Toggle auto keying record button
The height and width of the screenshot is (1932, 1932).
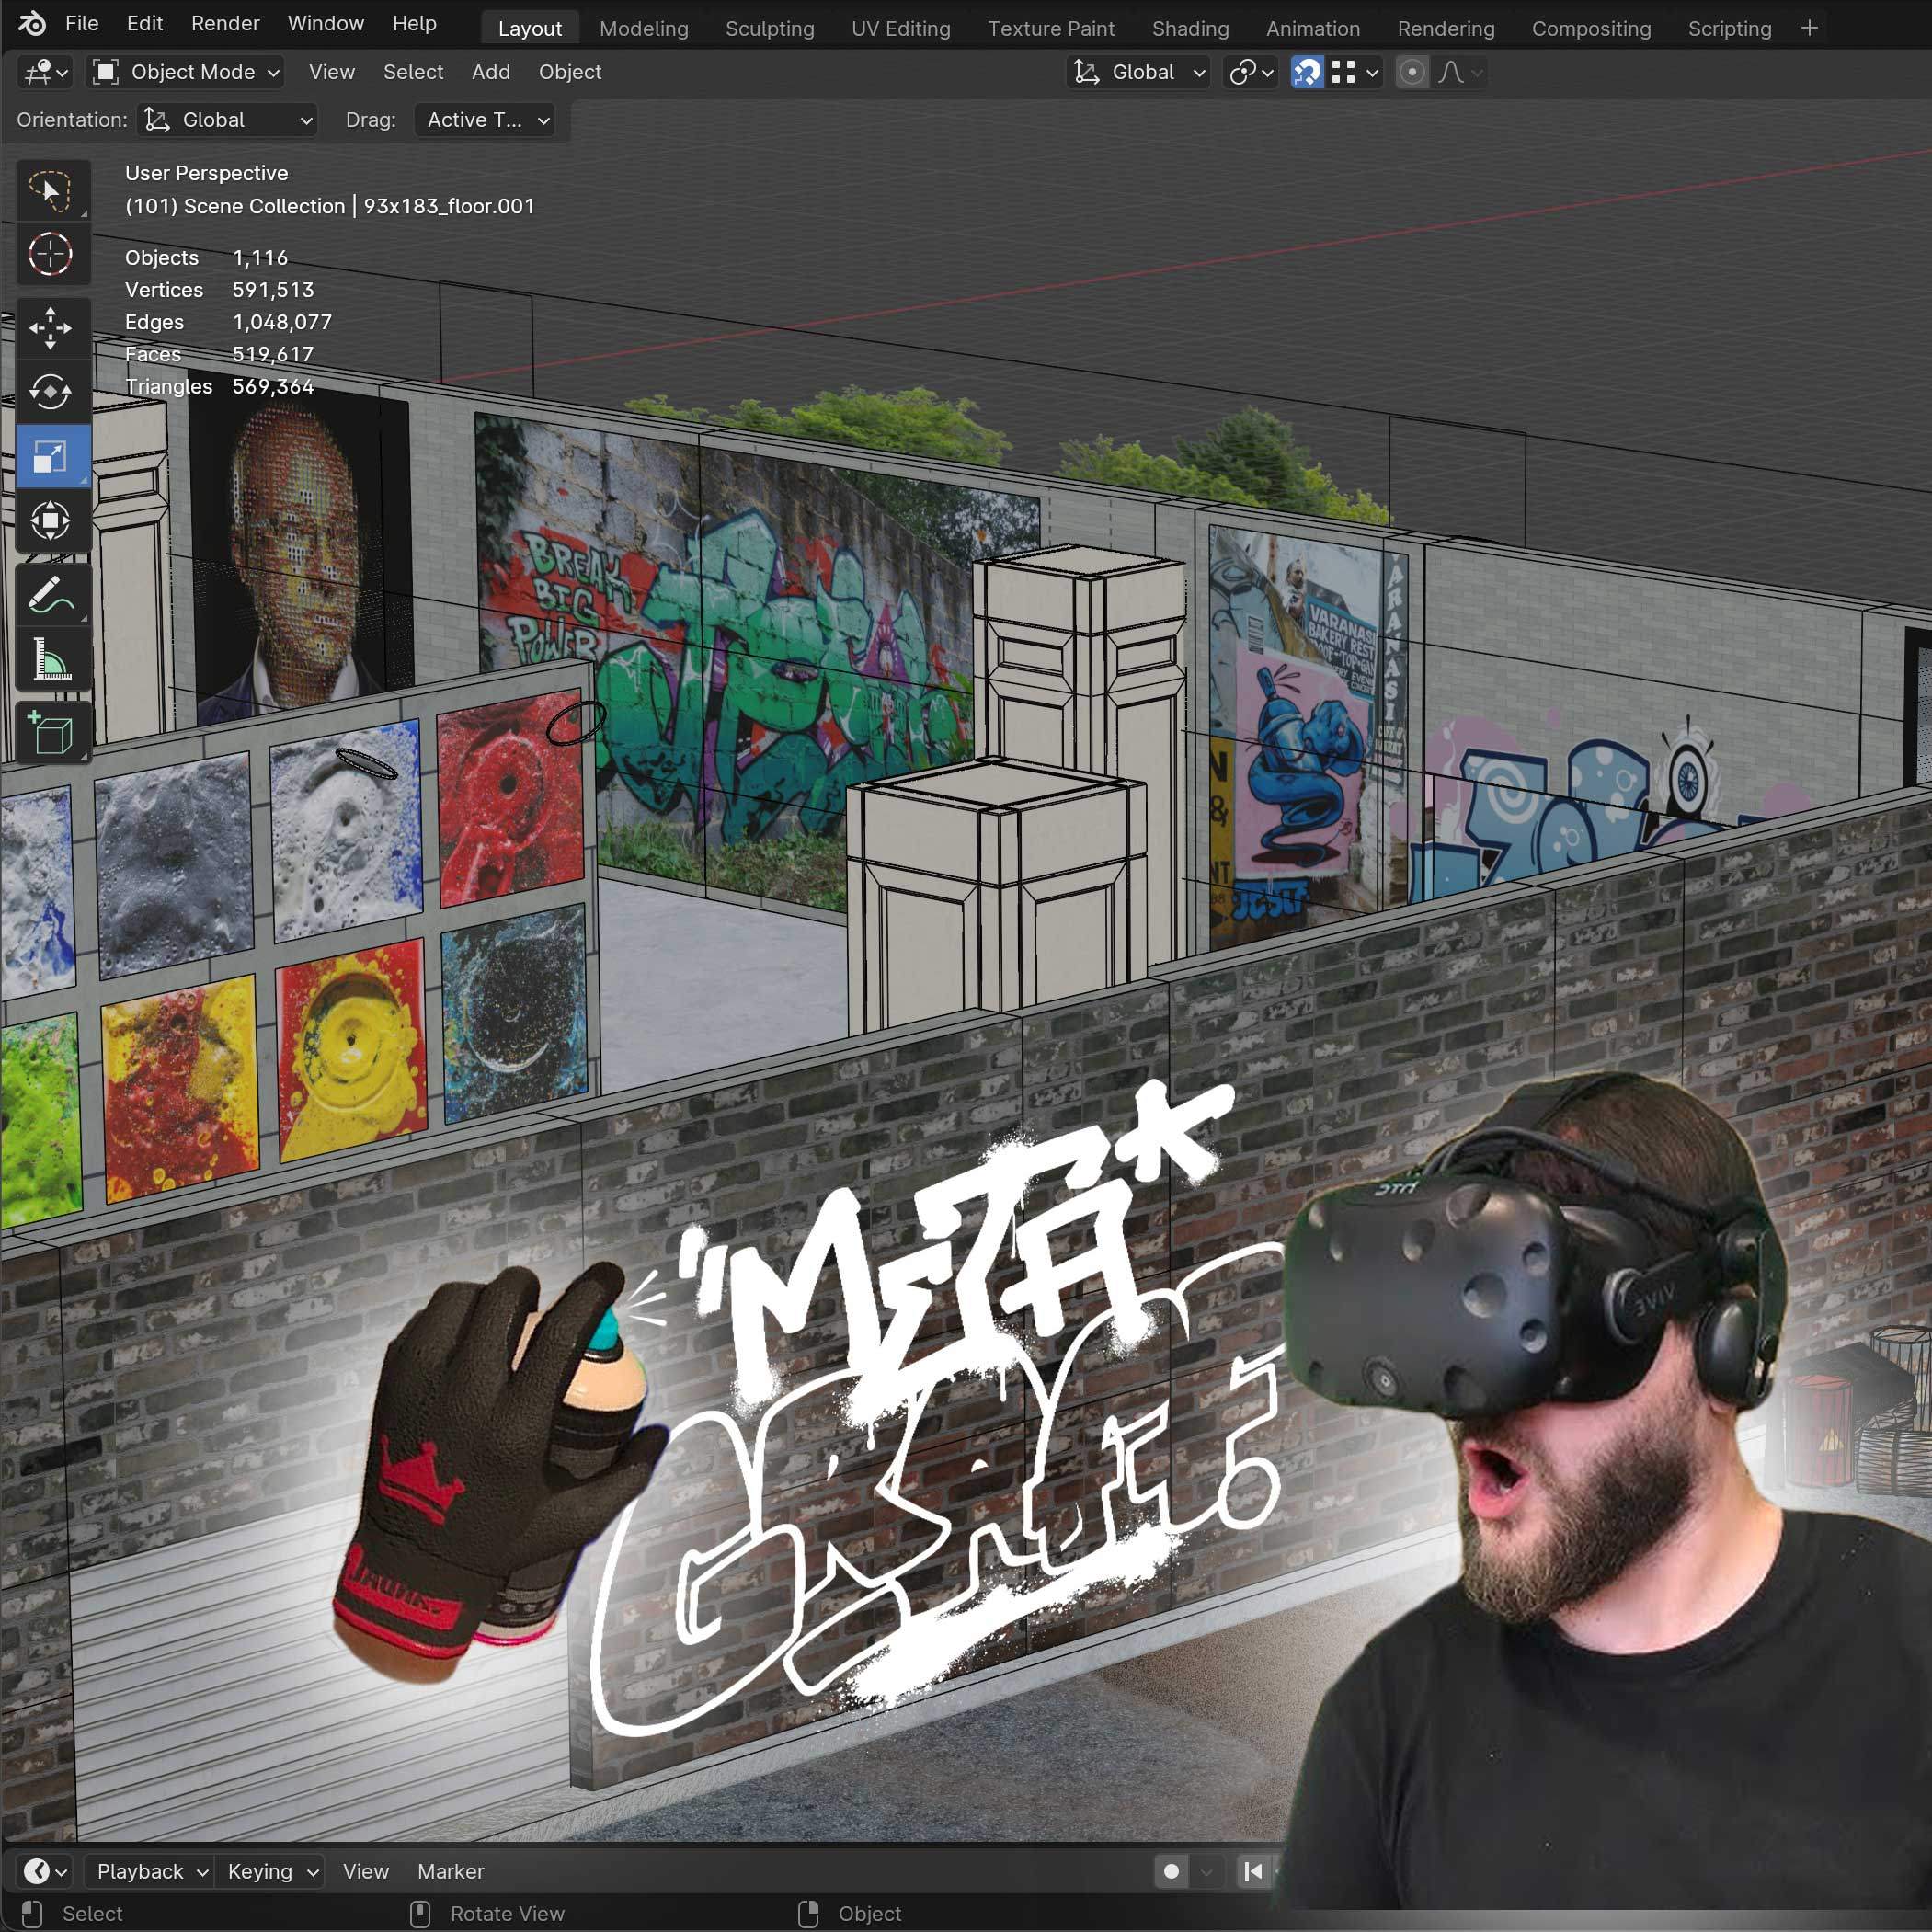coord(1171,1871)
